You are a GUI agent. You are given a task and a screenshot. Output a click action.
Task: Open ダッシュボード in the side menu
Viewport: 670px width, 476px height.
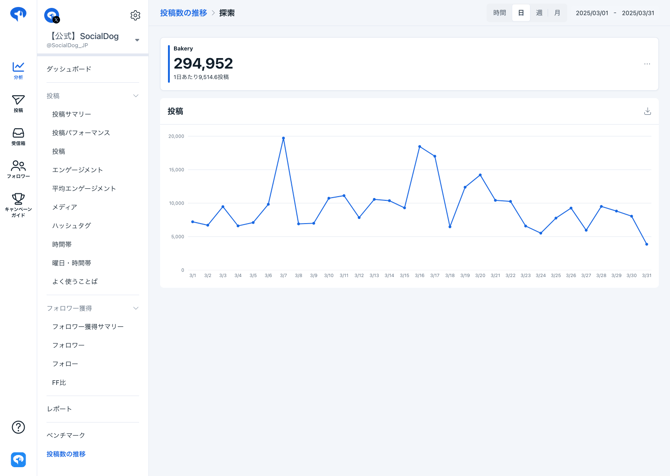coord(69,69)
